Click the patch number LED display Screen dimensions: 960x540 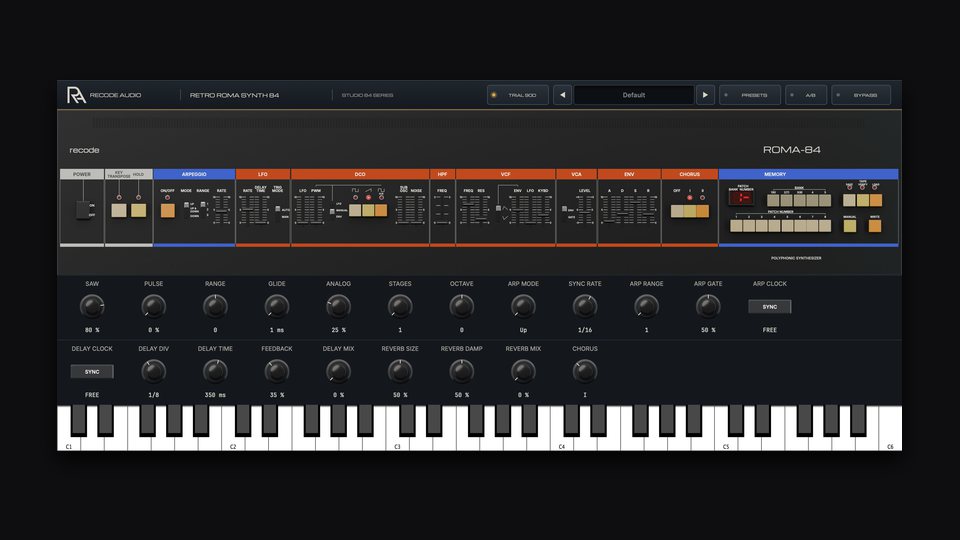pos(741,197)
